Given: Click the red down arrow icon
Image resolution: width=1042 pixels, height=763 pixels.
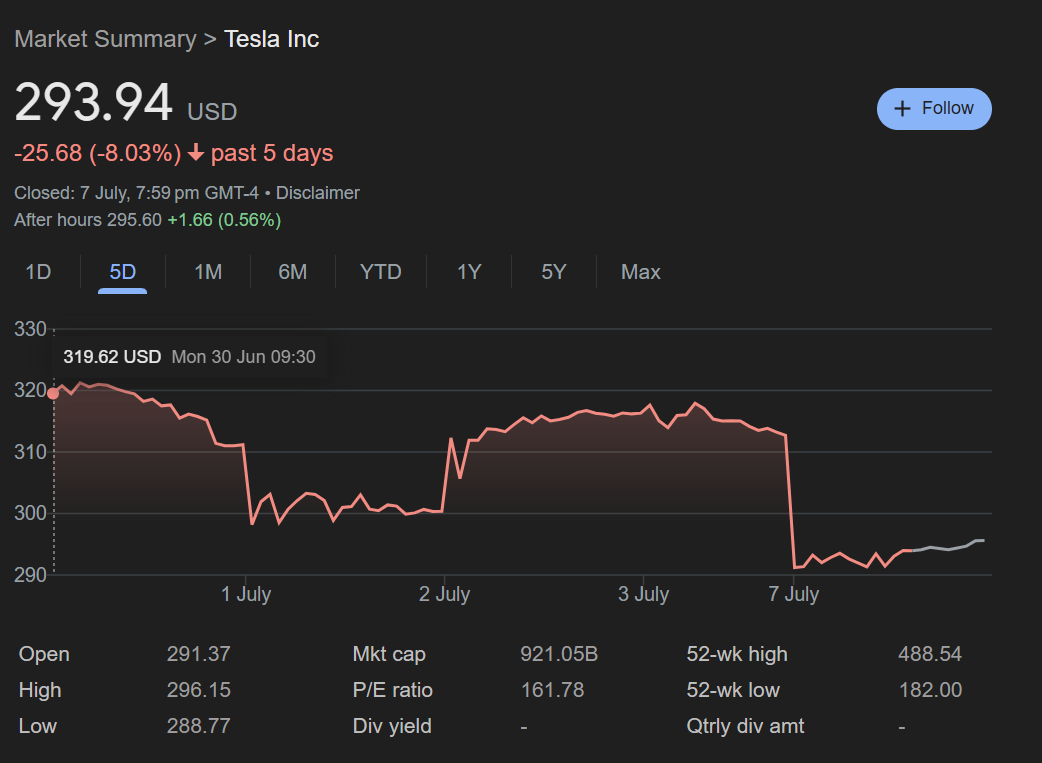Looking at the screenshot, I should (x=195, y=153).
